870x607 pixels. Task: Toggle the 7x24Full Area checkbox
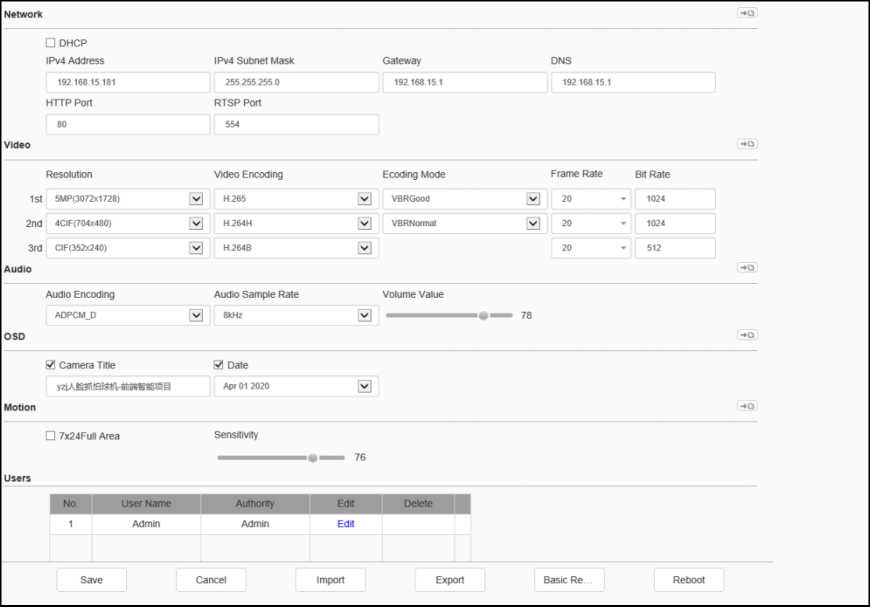pyautogui.click(x=51, y=436)
